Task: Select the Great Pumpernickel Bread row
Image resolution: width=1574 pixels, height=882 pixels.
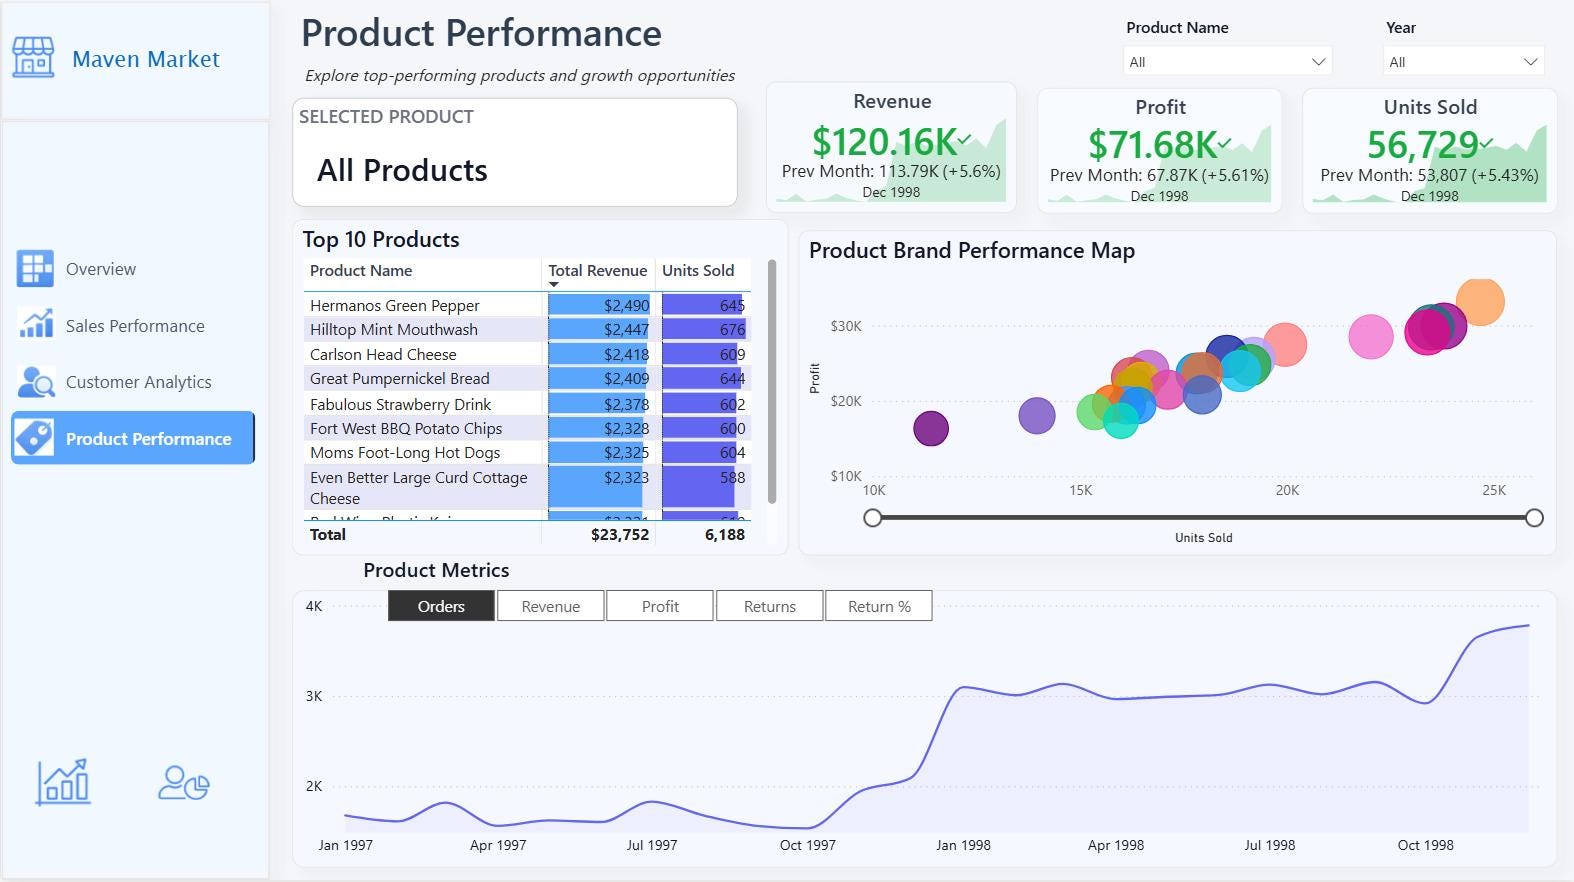Action: [527, 378]
